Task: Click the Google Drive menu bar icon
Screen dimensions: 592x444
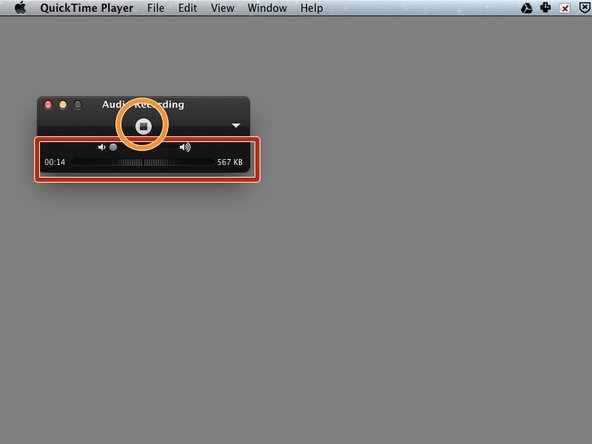Action: pos(527,8)
